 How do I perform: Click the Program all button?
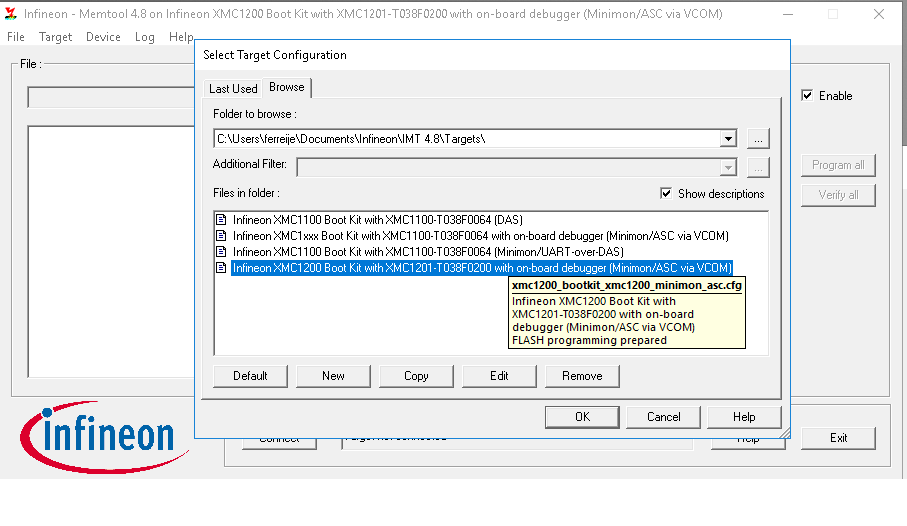coord(838,165)
